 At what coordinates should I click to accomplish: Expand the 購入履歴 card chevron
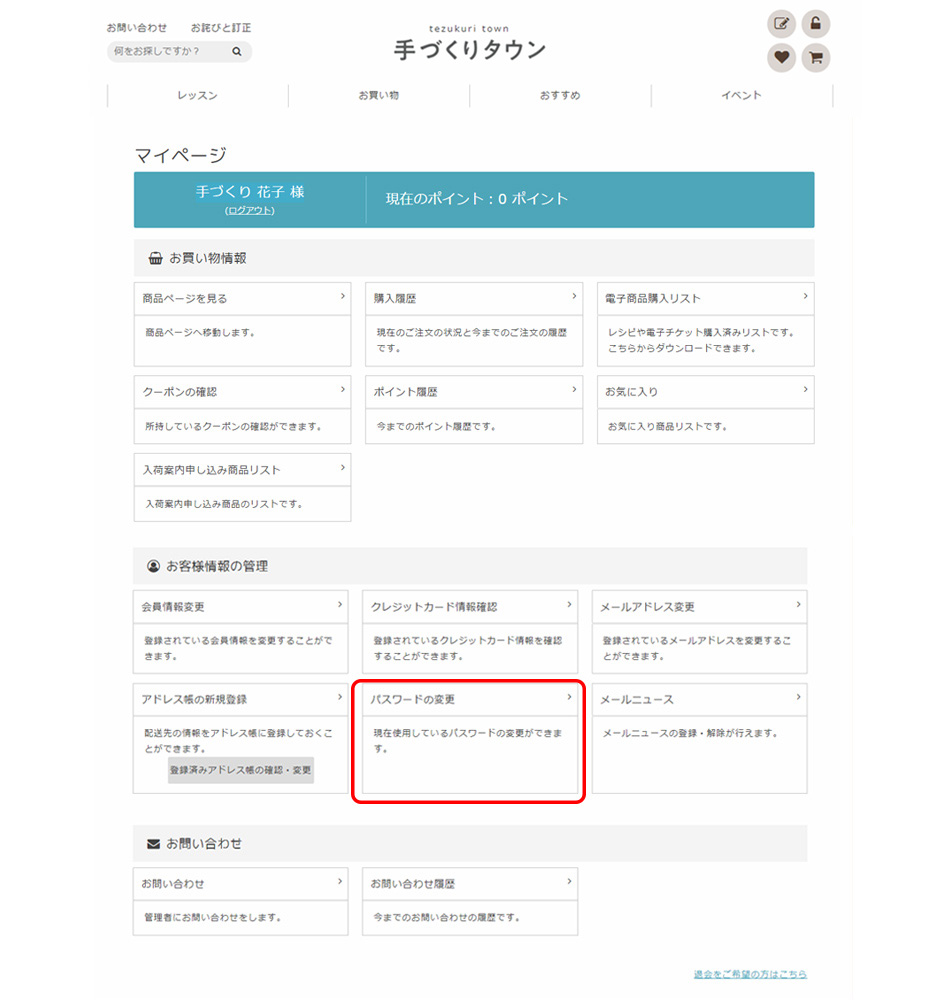(574, 297)
